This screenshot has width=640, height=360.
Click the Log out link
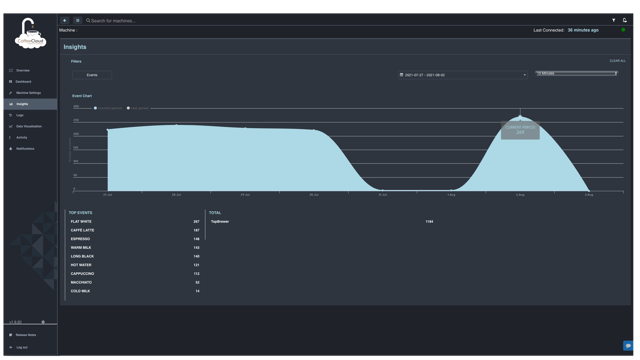(22, 347)
